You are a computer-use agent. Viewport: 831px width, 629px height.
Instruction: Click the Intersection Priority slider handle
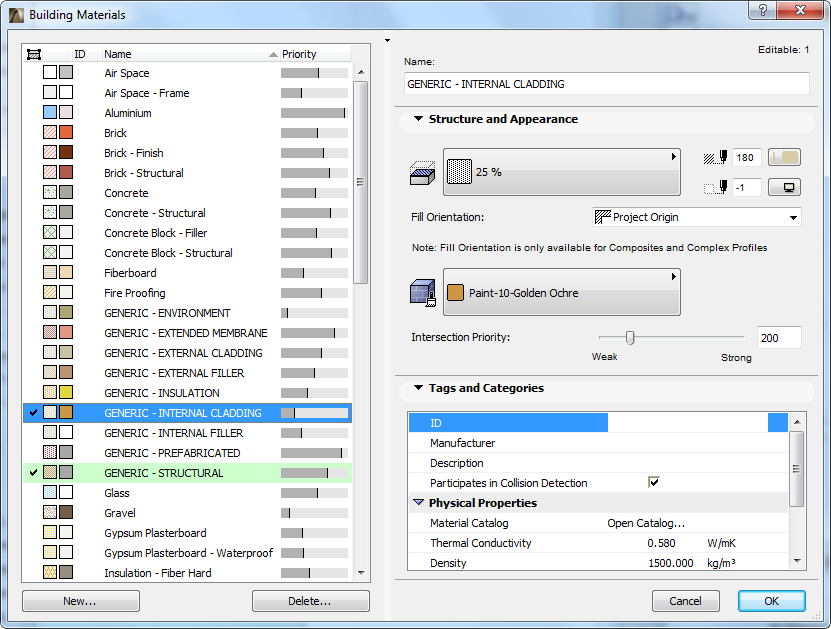tap(630, 338)
